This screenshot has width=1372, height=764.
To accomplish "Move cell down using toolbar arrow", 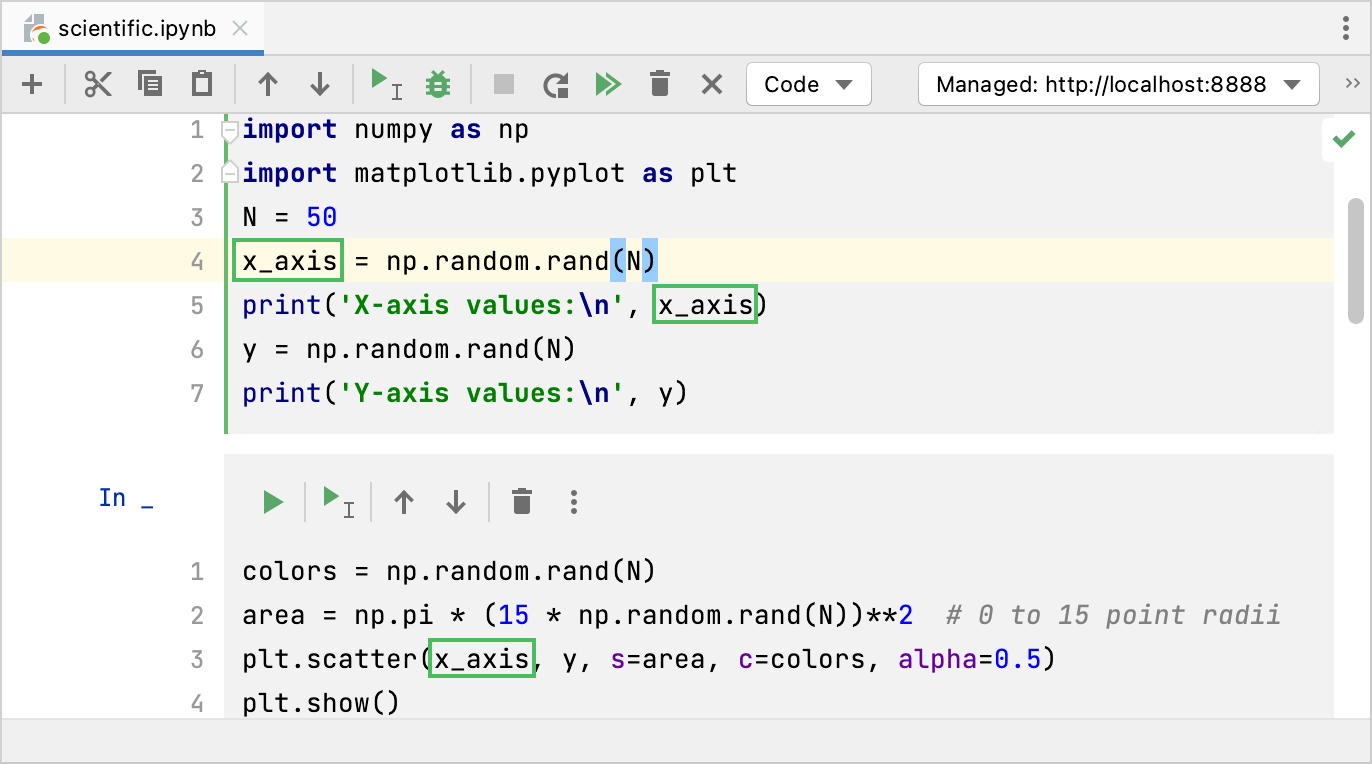I will [x=319, y=85].
